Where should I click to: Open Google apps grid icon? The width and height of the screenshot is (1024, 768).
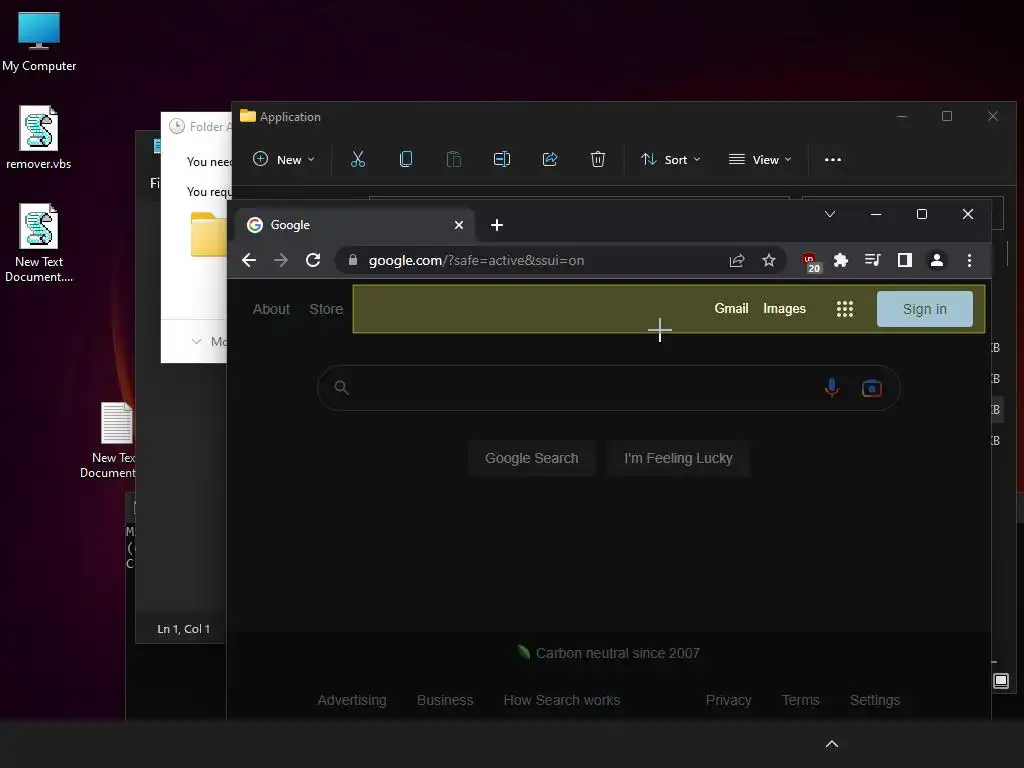pyautogui.click(x=845, y=309)
